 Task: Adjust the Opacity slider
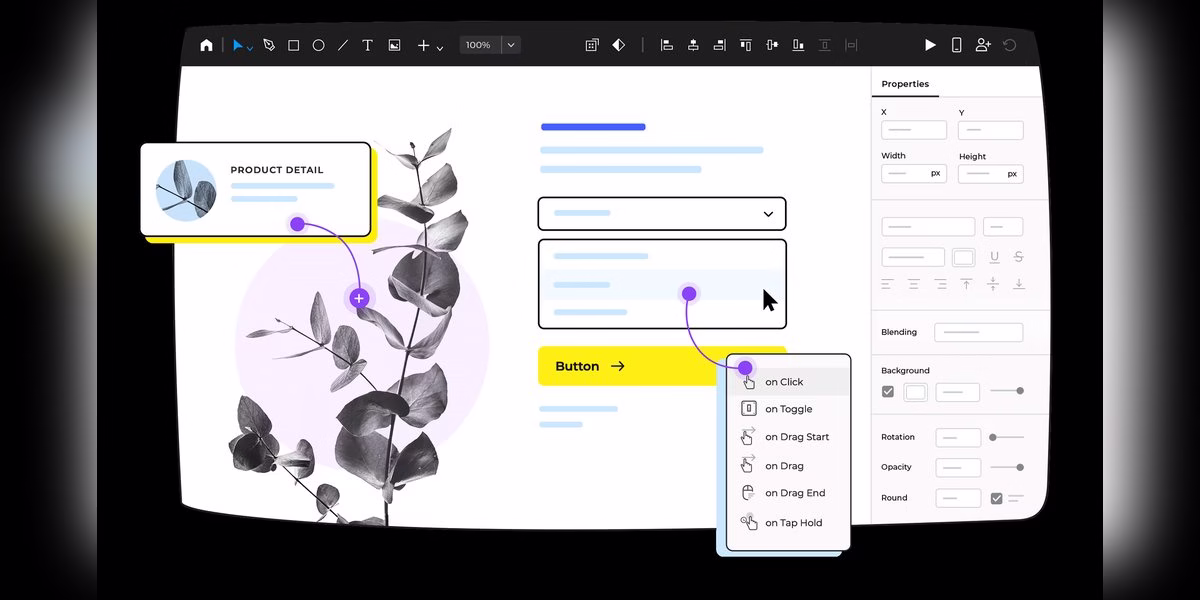point(1007,467)
